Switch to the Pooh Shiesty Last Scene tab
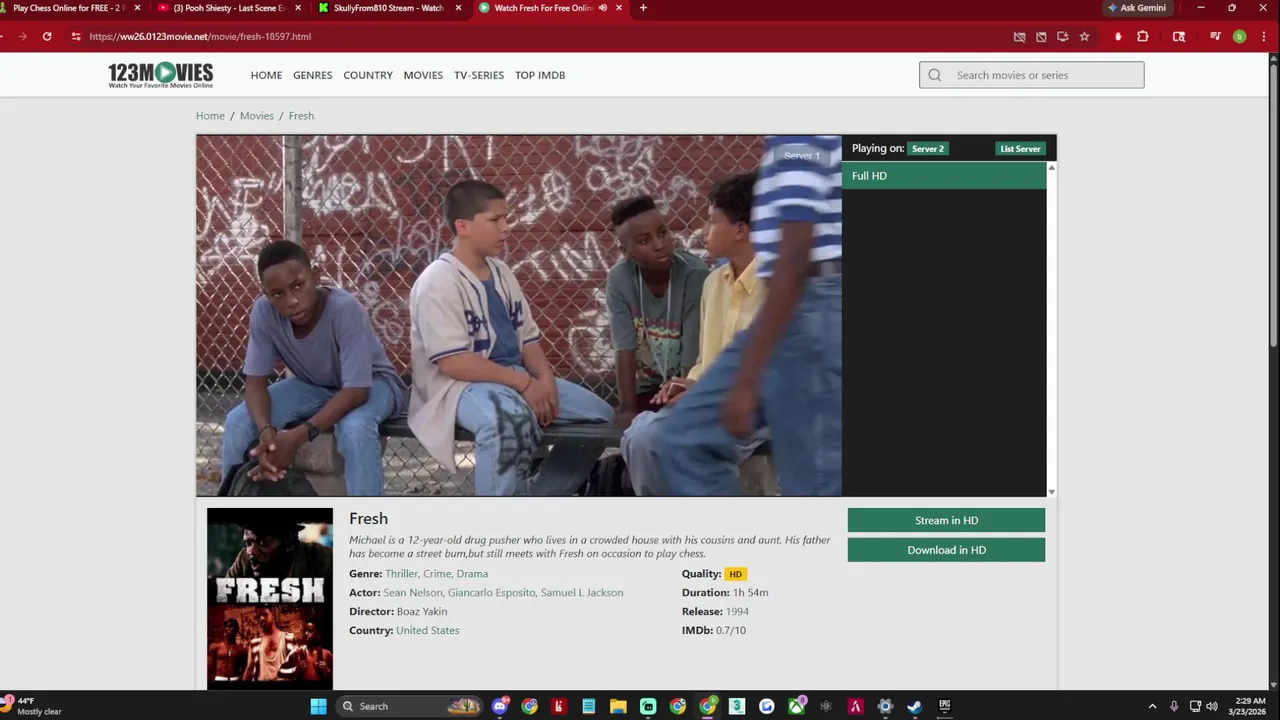This screenshot has height=720, width=1280. point(229,8)
